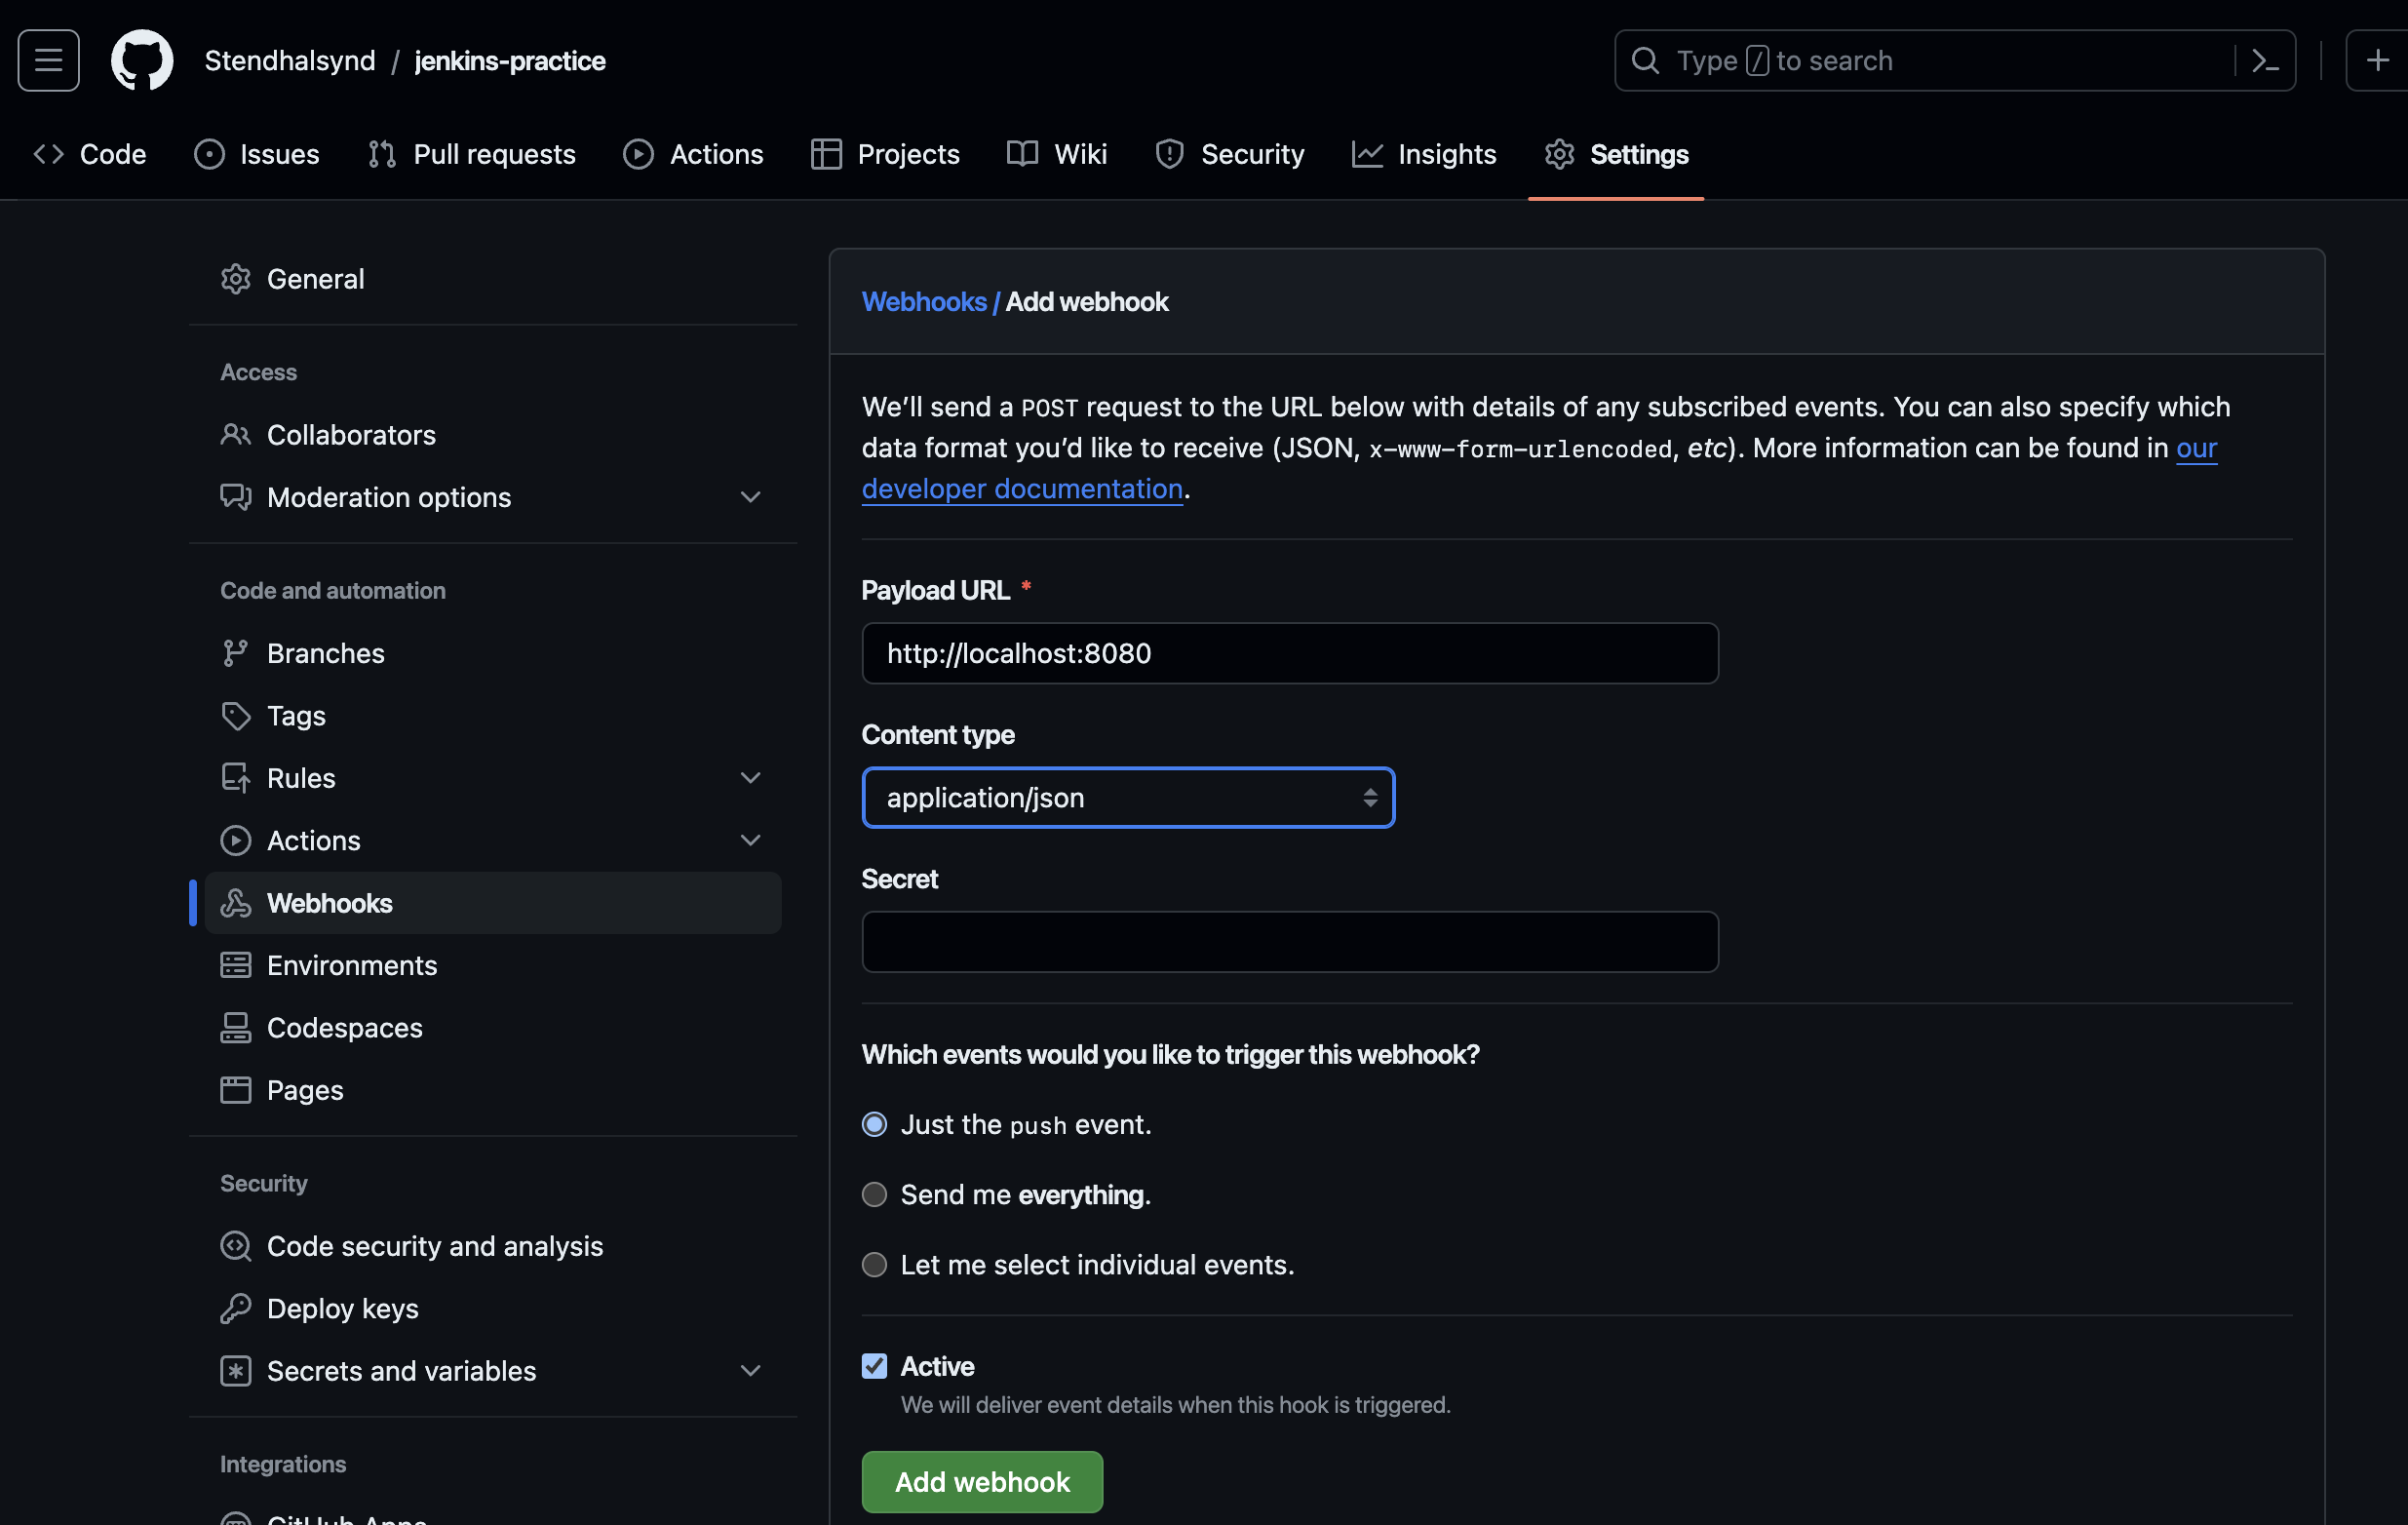2408x1525 pixels.
Task: Open Code security and analysis page
Action: (x=493, y=1246)
